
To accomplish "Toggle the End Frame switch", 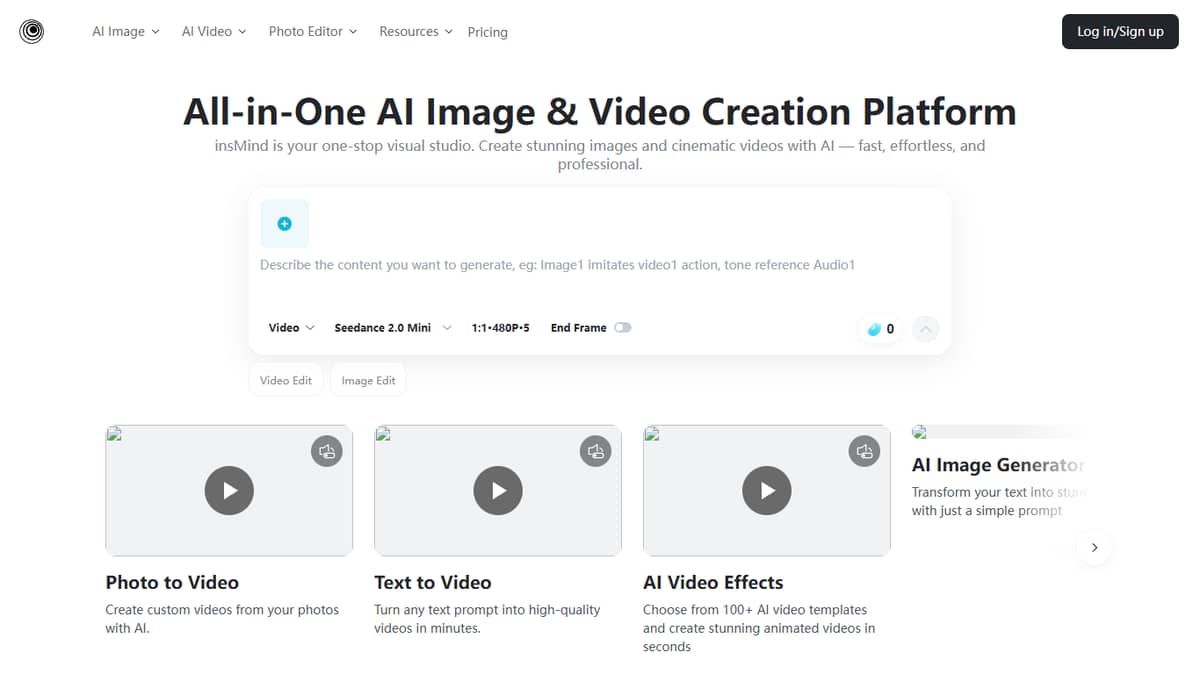I will click(x=623, y=328).
